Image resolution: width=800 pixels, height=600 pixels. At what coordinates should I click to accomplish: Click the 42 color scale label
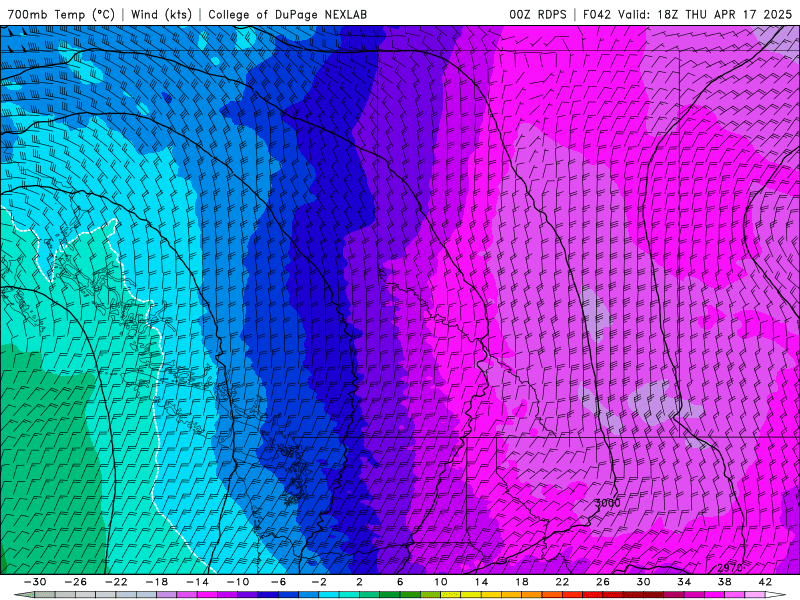765,582
